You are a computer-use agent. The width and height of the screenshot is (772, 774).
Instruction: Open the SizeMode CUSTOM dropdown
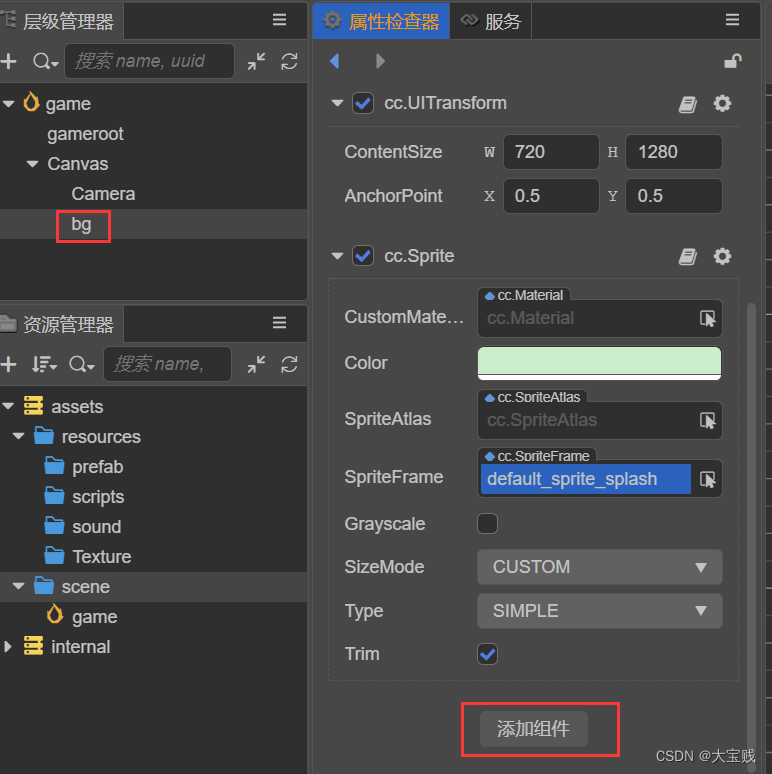pos(599,567)
